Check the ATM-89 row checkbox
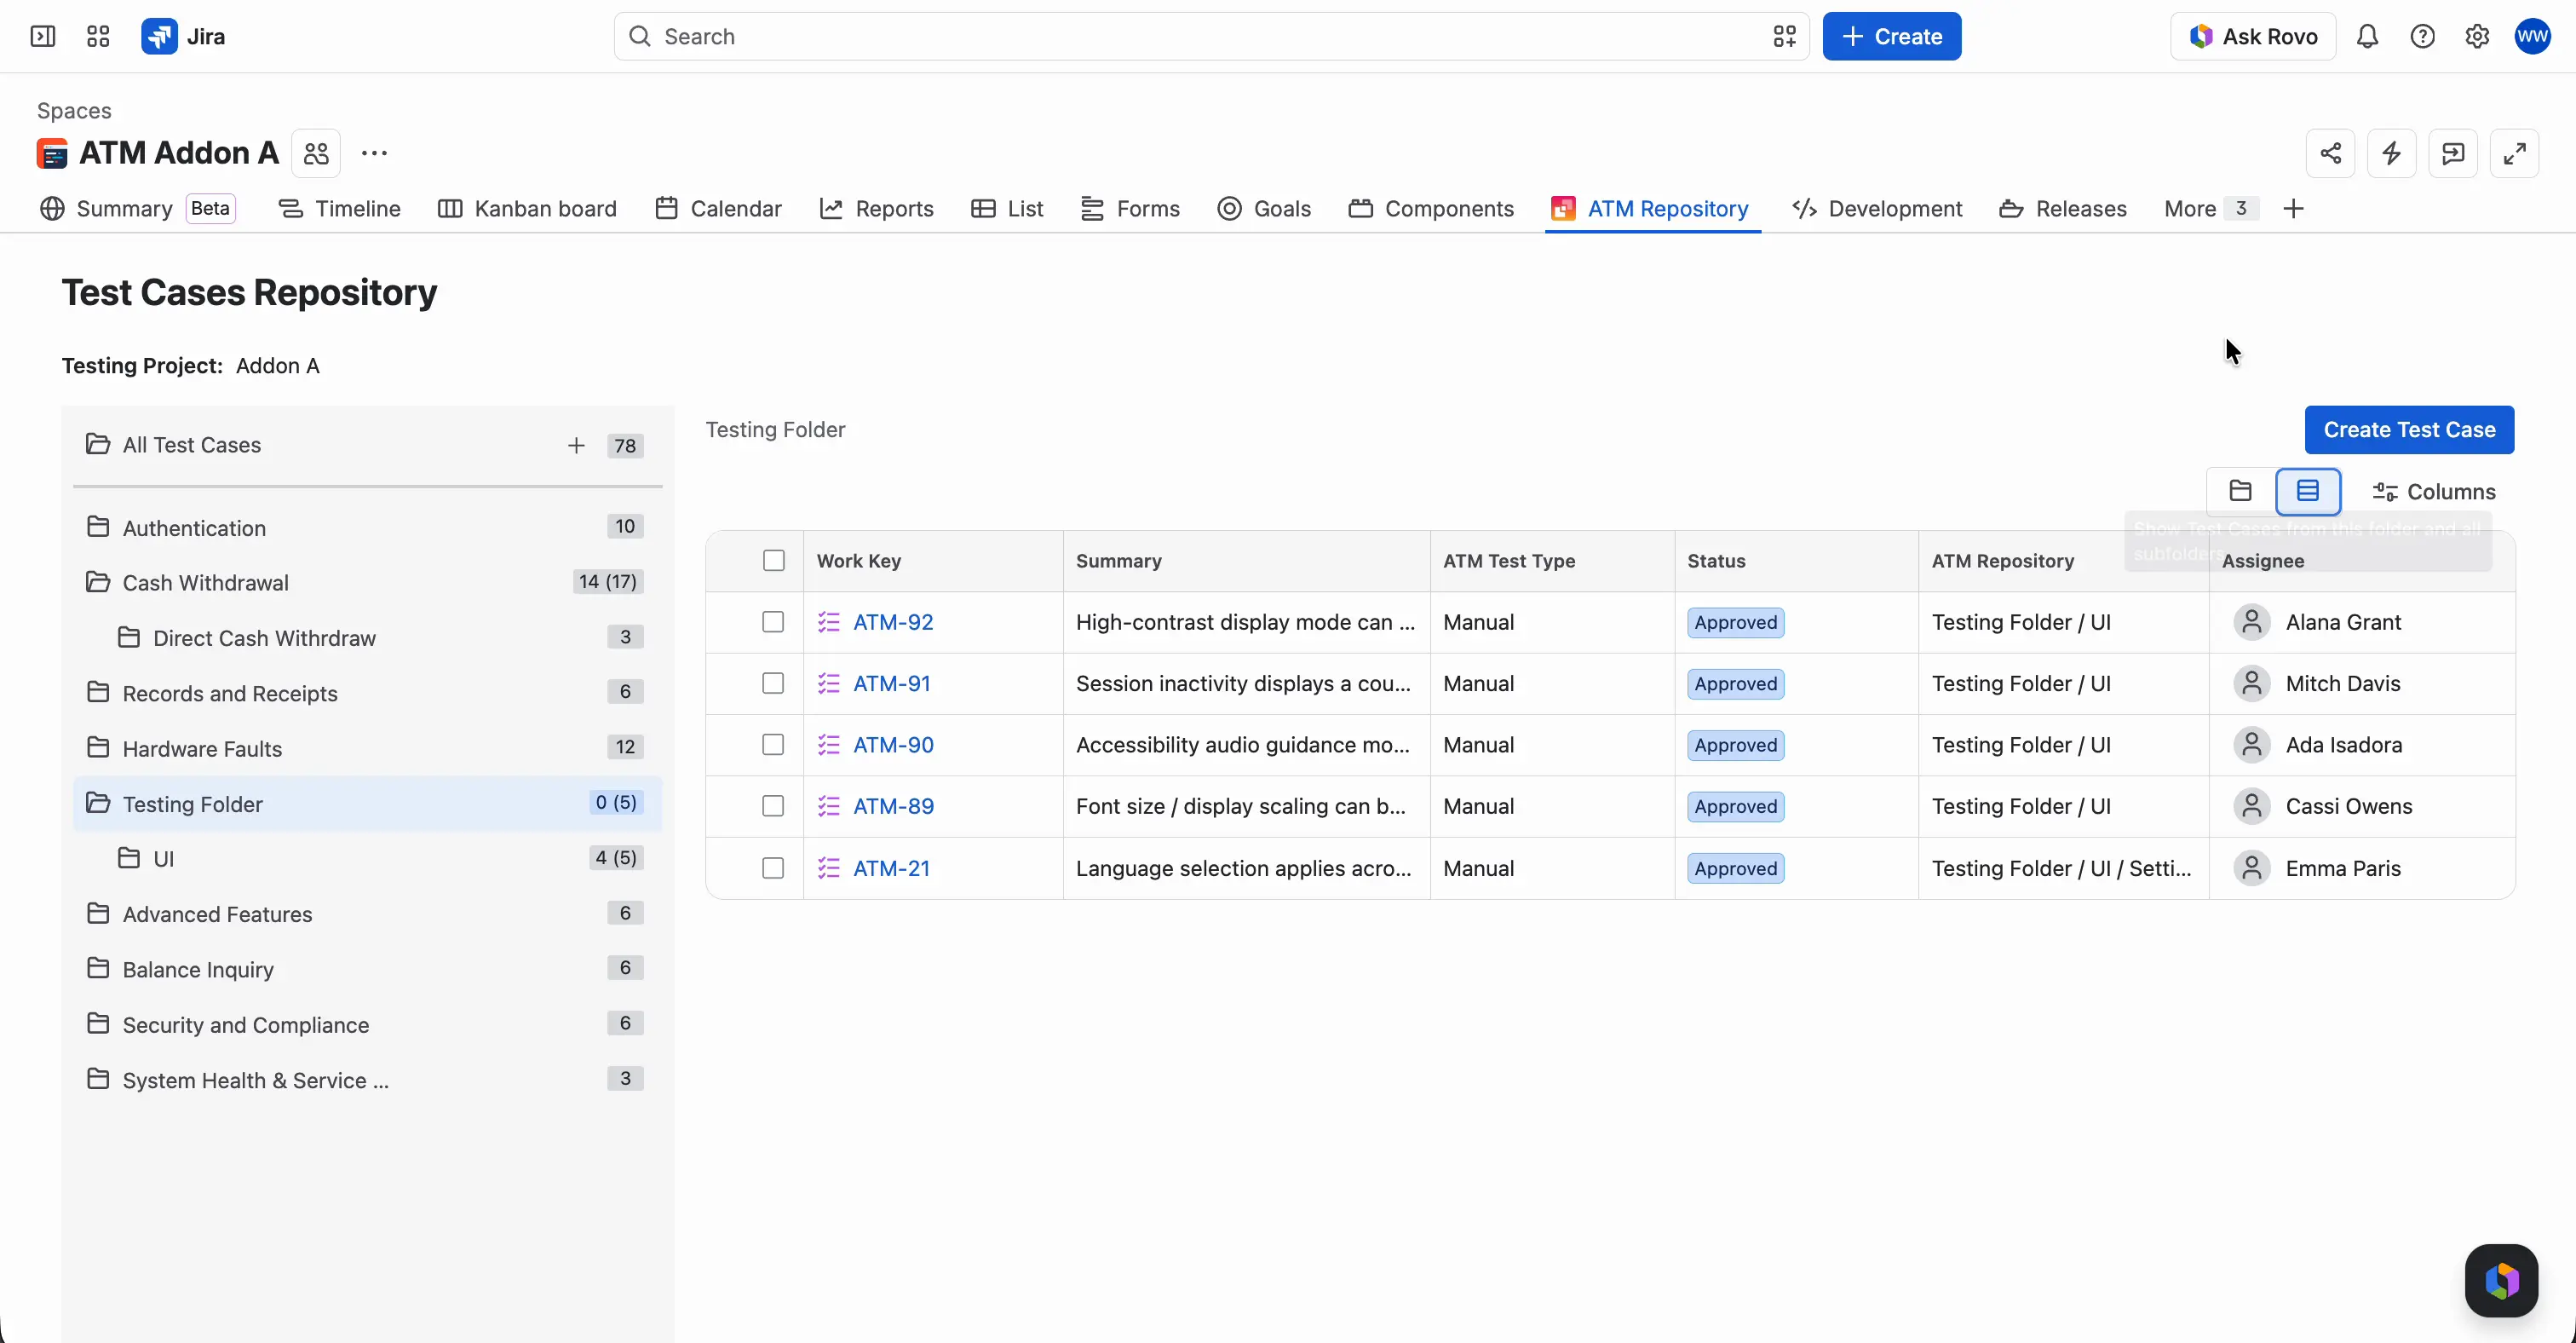Image resolution: width=2576 pixels, height=1343 pixels. pos(773,807)
